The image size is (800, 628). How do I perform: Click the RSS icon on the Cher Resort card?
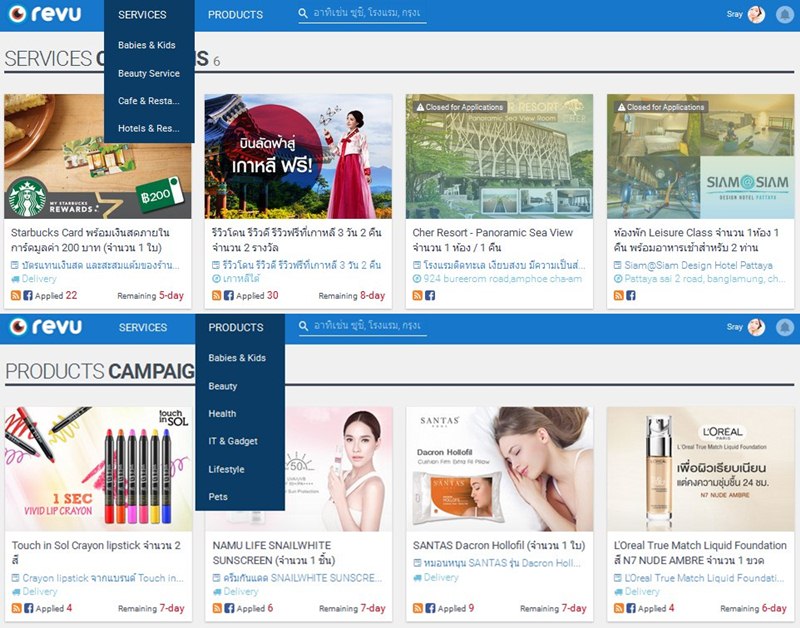417,295
